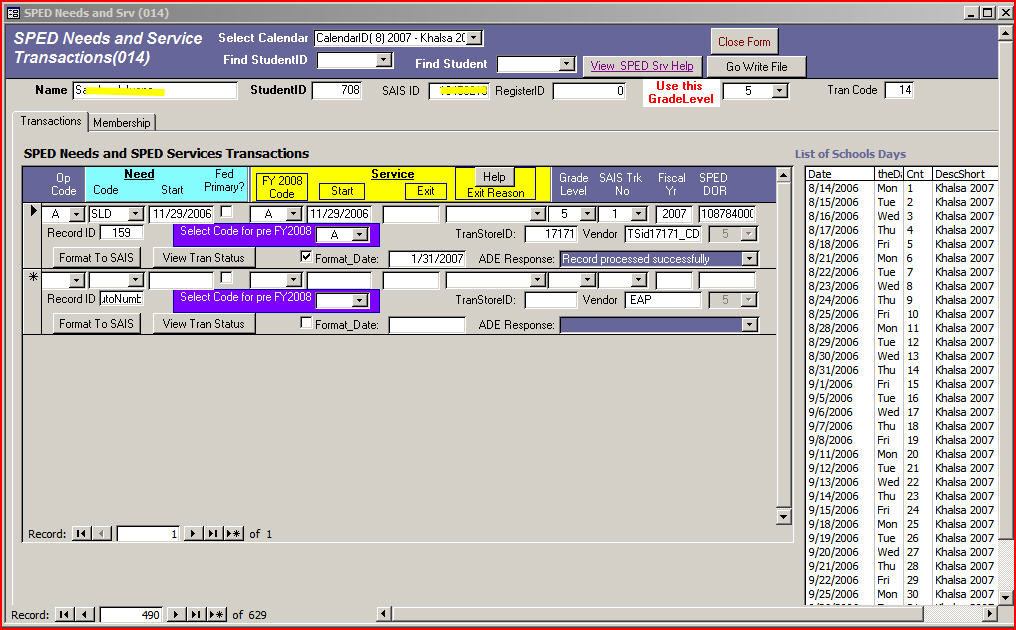
Task: Click Format To SAIS in new record row
Action: 96,323
